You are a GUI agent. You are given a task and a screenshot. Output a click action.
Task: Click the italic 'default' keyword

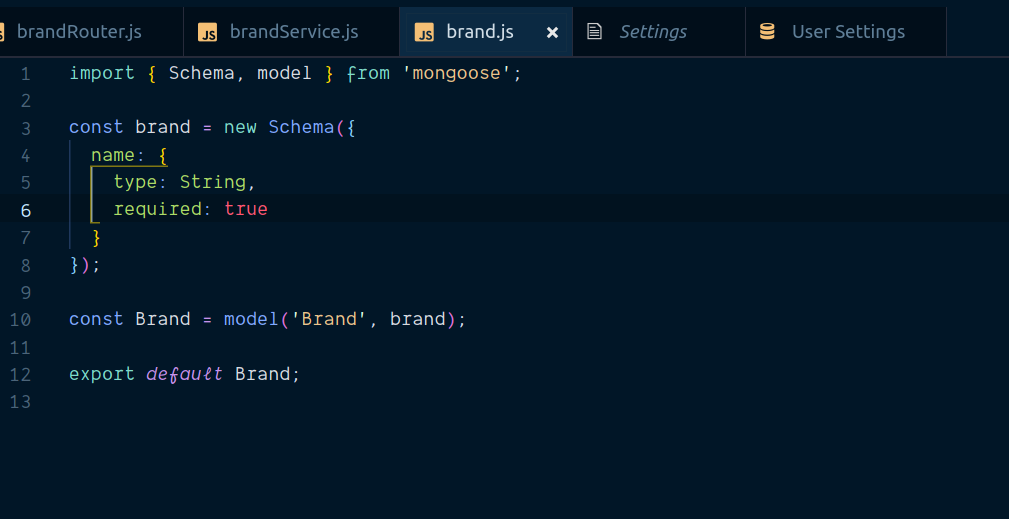(185, 374)
